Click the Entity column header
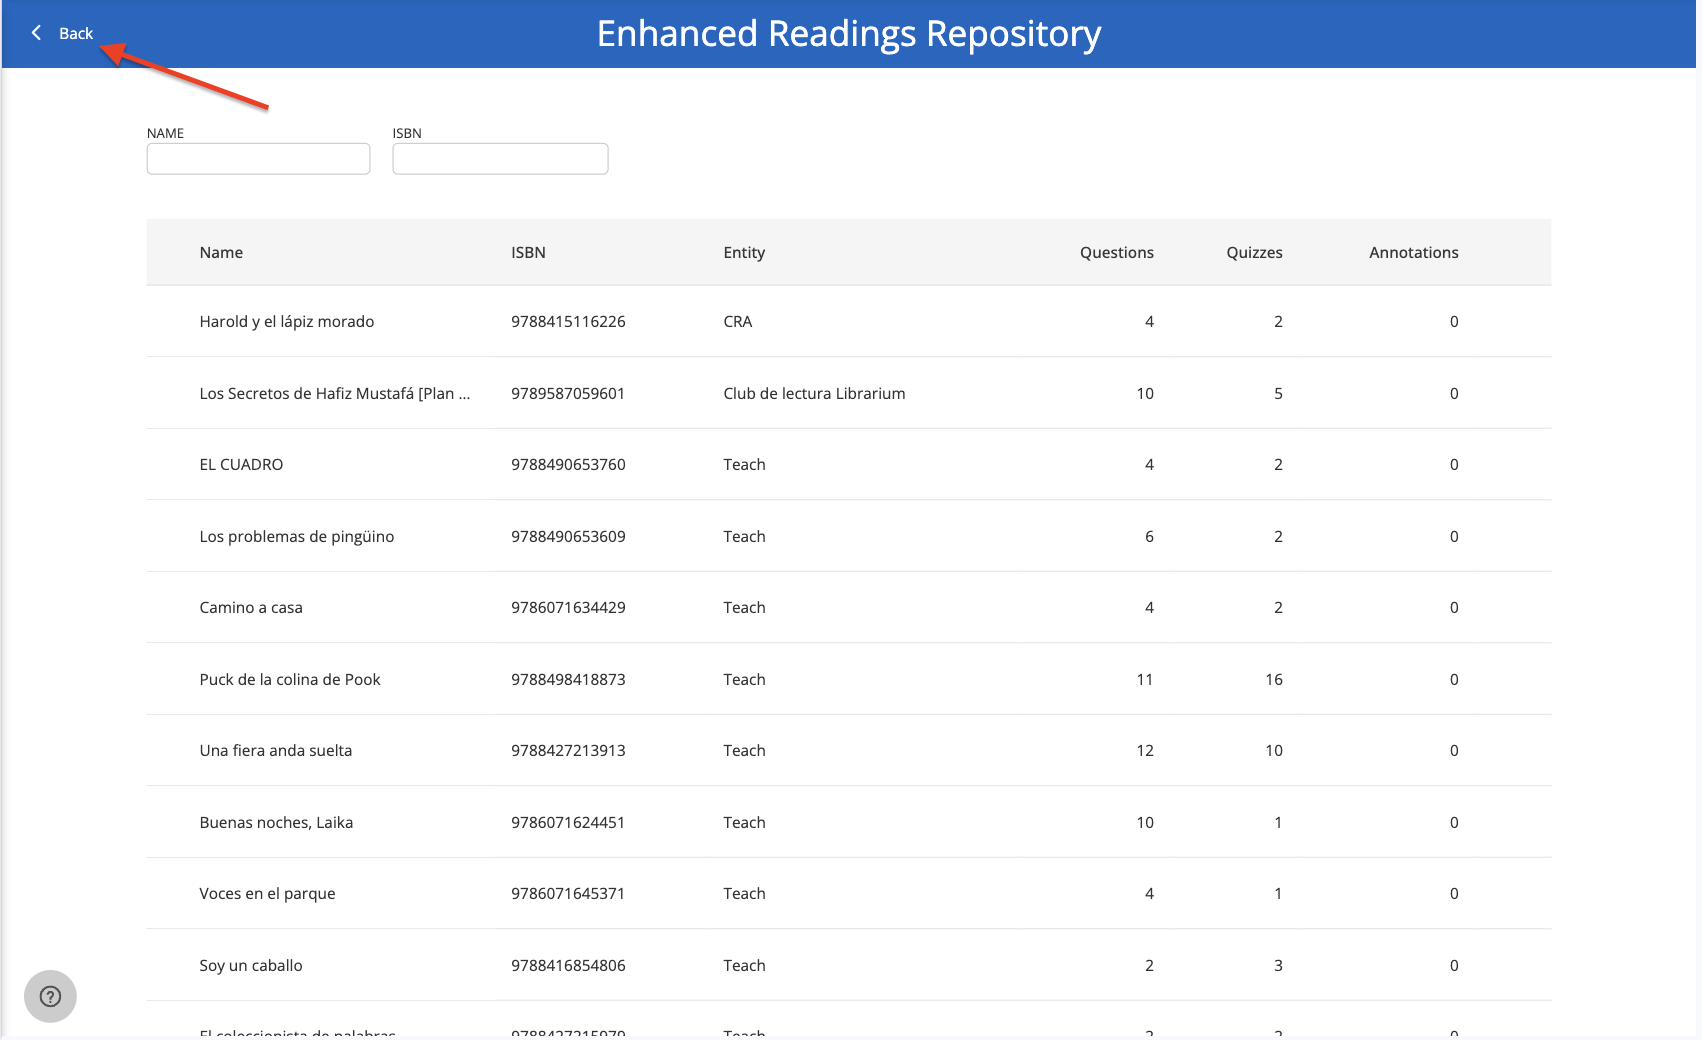Viewport: 1702px width, 1040px height. pyautogui.click(x=744, y=252)
